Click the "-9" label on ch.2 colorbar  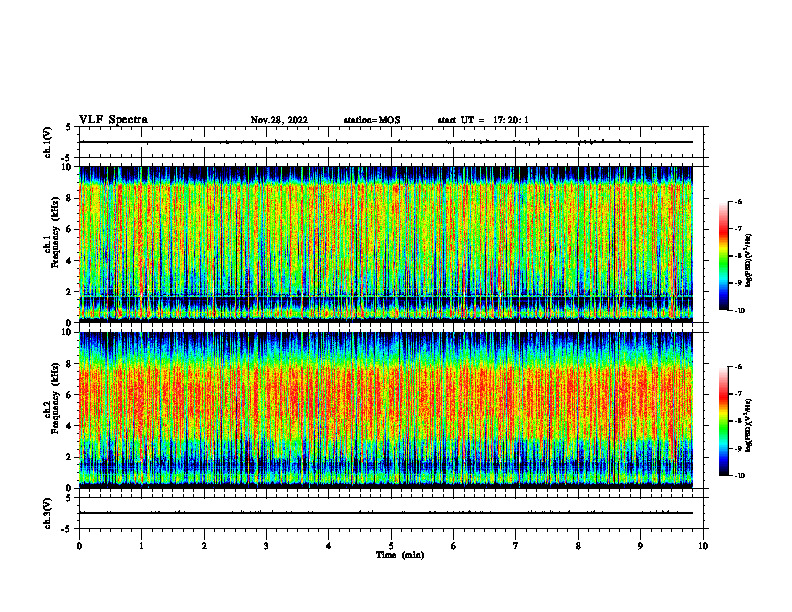(738, 448)
